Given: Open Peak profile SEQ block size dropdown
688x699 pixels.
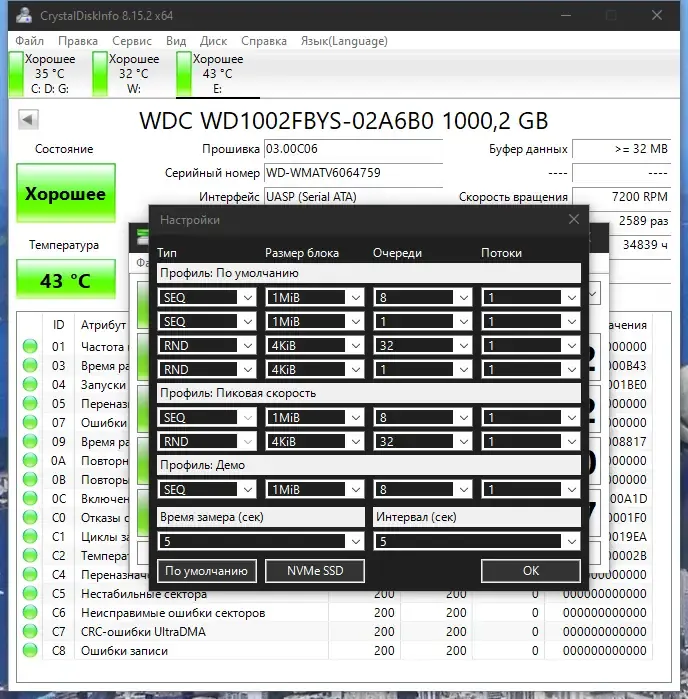Looking at the screenshot, I should click(315, 417).
